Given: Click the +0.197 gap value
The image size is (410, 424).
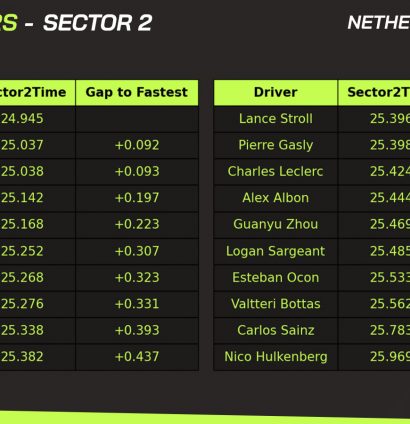Looking at the screenshot, I should pos(137,198).
